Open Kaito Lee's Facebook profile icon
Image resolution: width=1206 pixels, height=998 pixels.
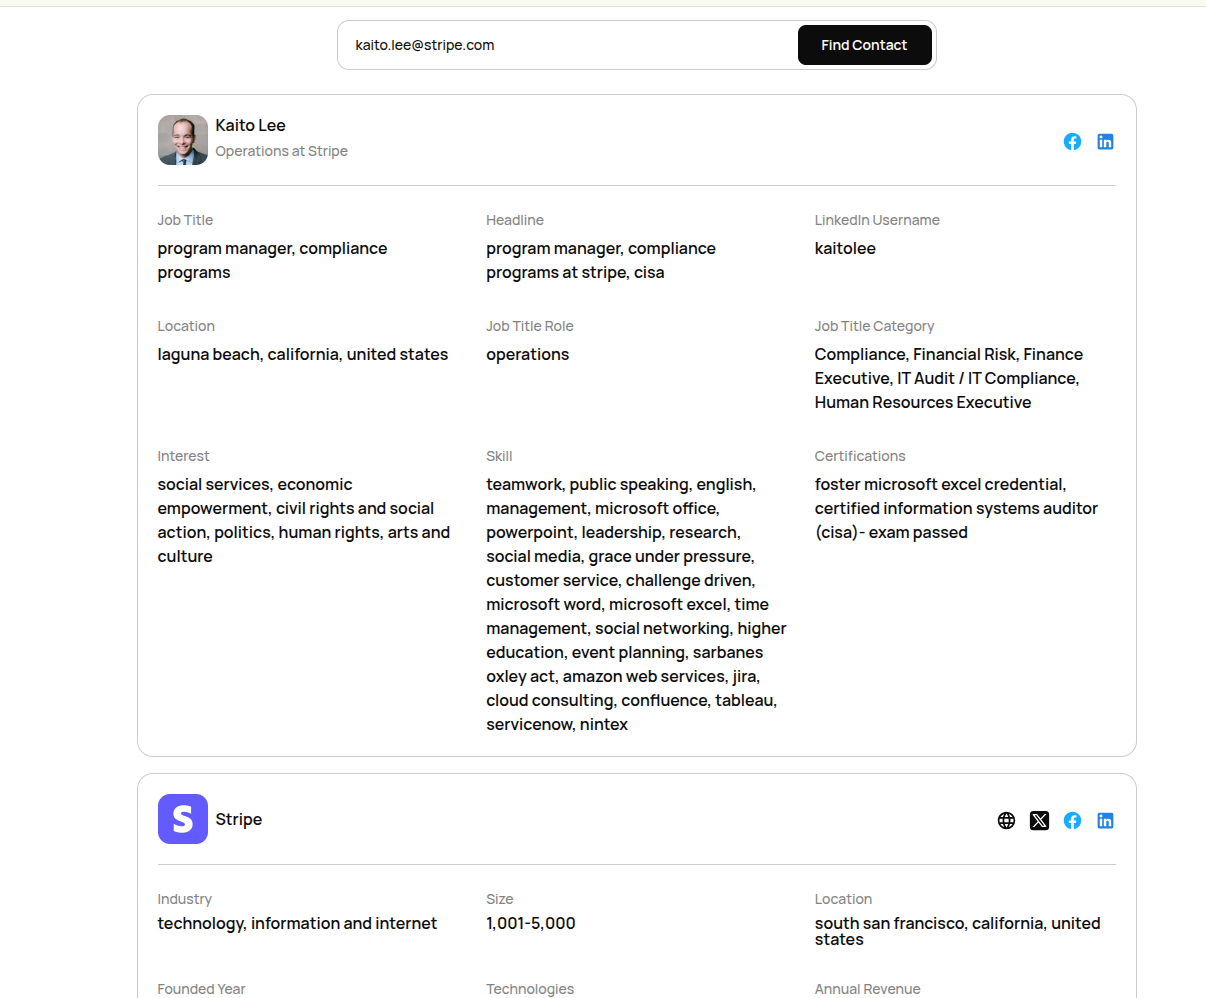[x=1072, y=142]
